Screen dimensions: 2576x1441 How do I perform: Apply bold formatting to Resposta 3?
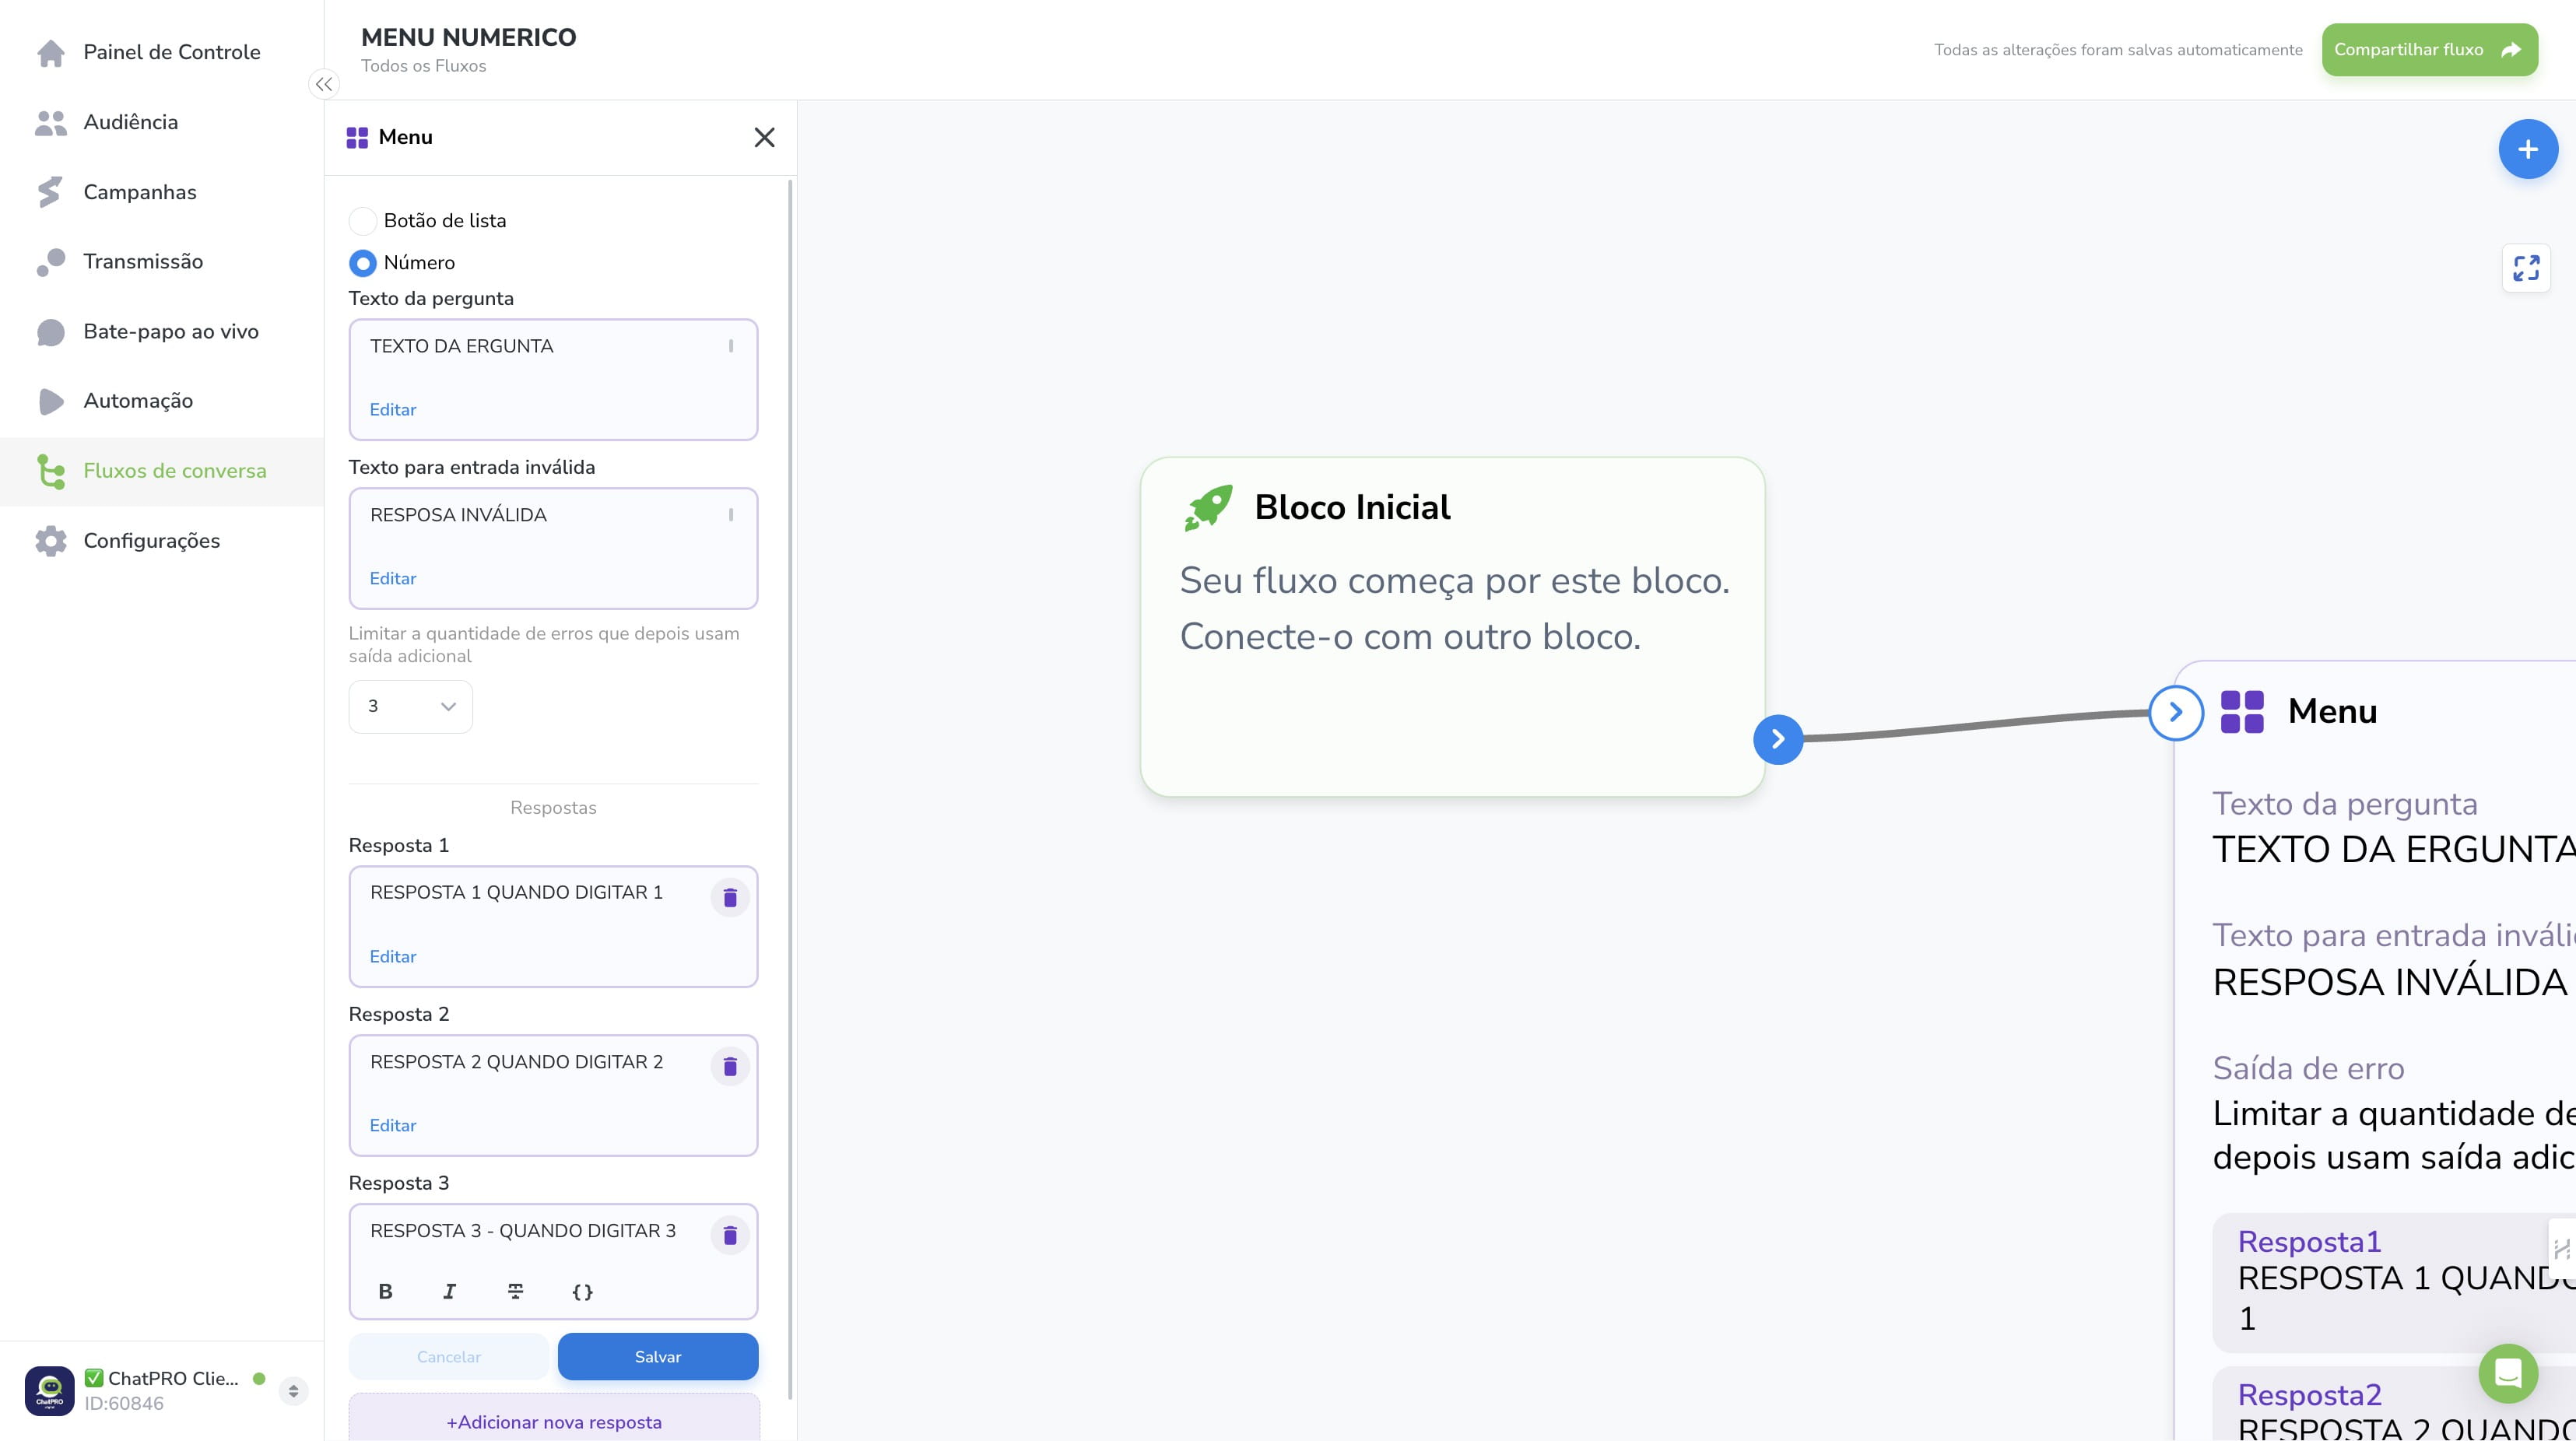tap(385, 1291)
